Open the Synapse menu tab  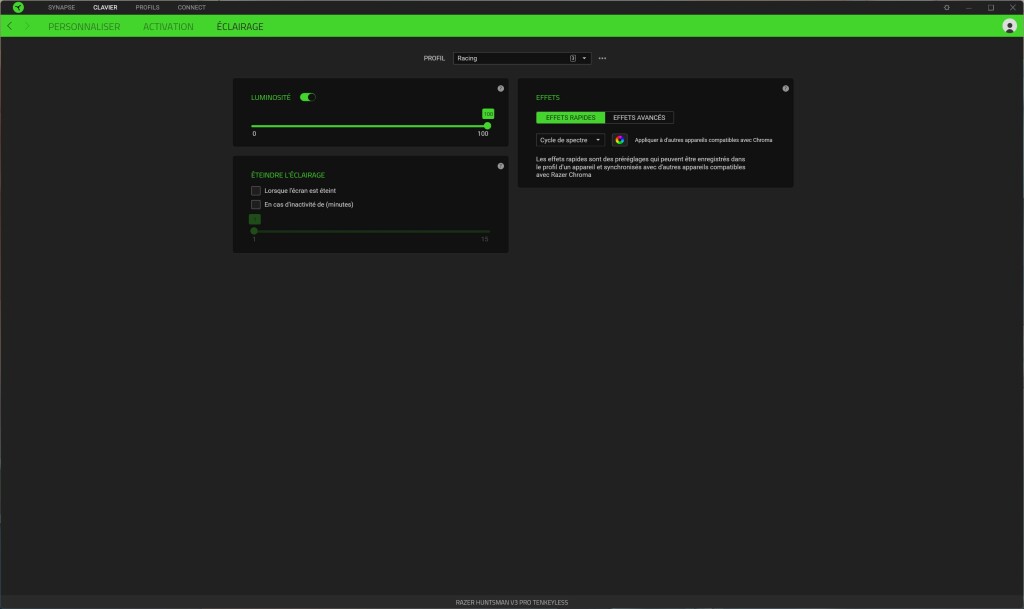pos(61,8)
